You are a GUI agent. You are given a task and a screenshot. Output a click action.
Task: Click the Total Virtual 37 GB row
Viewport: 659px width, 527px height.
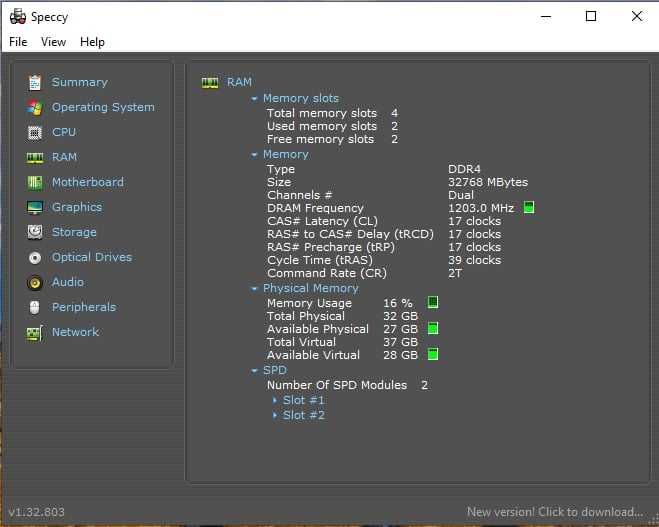[x=343, y=343]
